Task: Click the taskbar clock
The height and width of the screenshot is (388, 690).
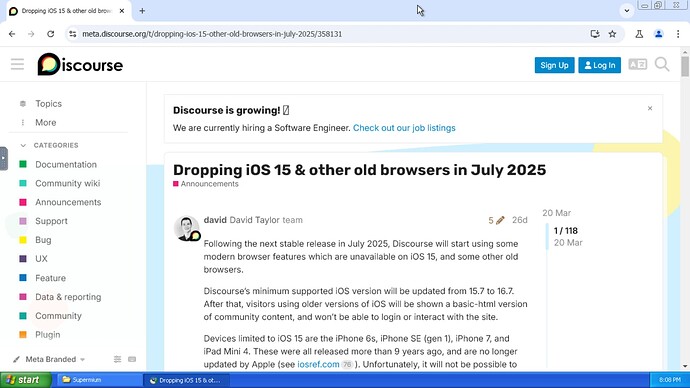Action: [670, 380]
